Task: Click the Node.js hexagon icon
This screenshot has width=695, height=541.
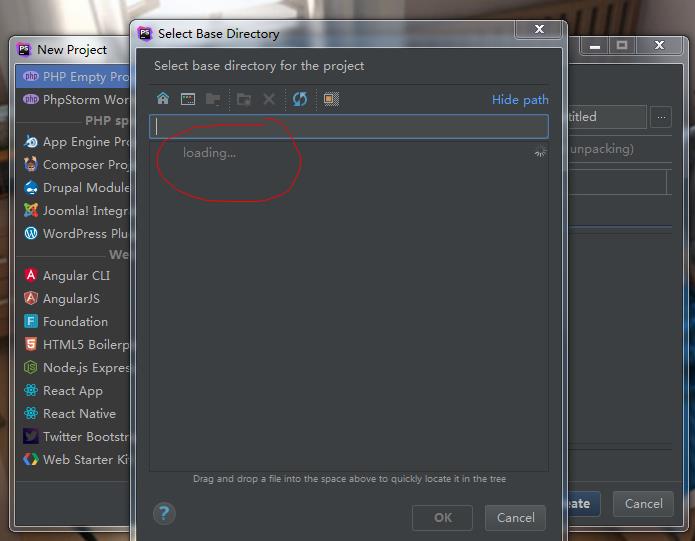Action: click(31, 367)
